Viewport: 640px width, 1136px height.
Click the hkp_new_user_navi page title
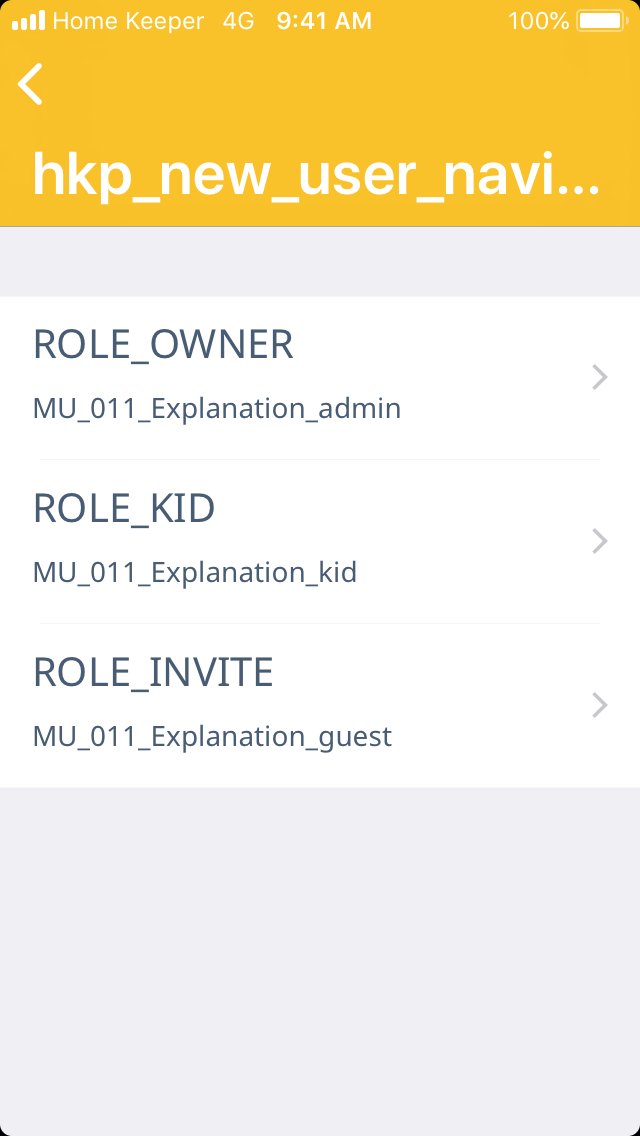316,174
